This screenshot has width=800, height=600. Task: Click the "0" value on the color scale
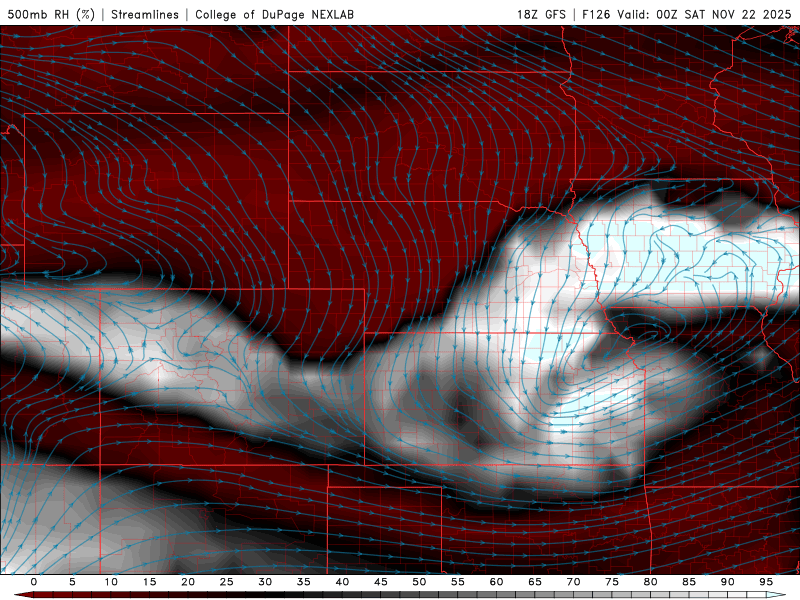34,582
